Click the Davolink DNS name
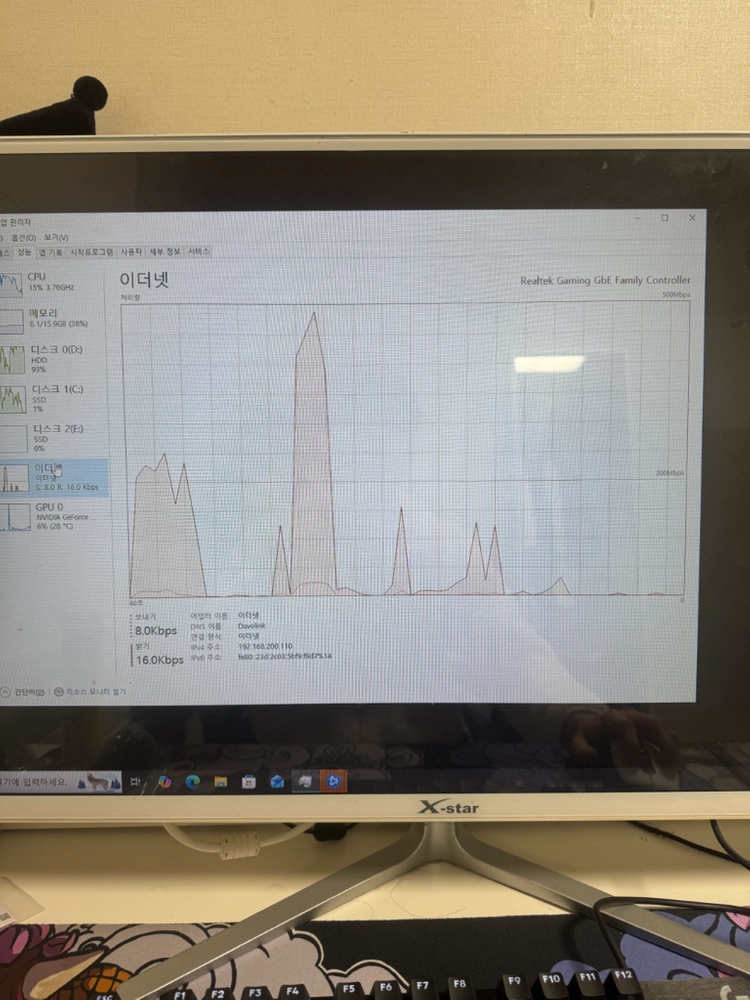750x1000 pixels. pyautogui.click(x=252, y=626)
